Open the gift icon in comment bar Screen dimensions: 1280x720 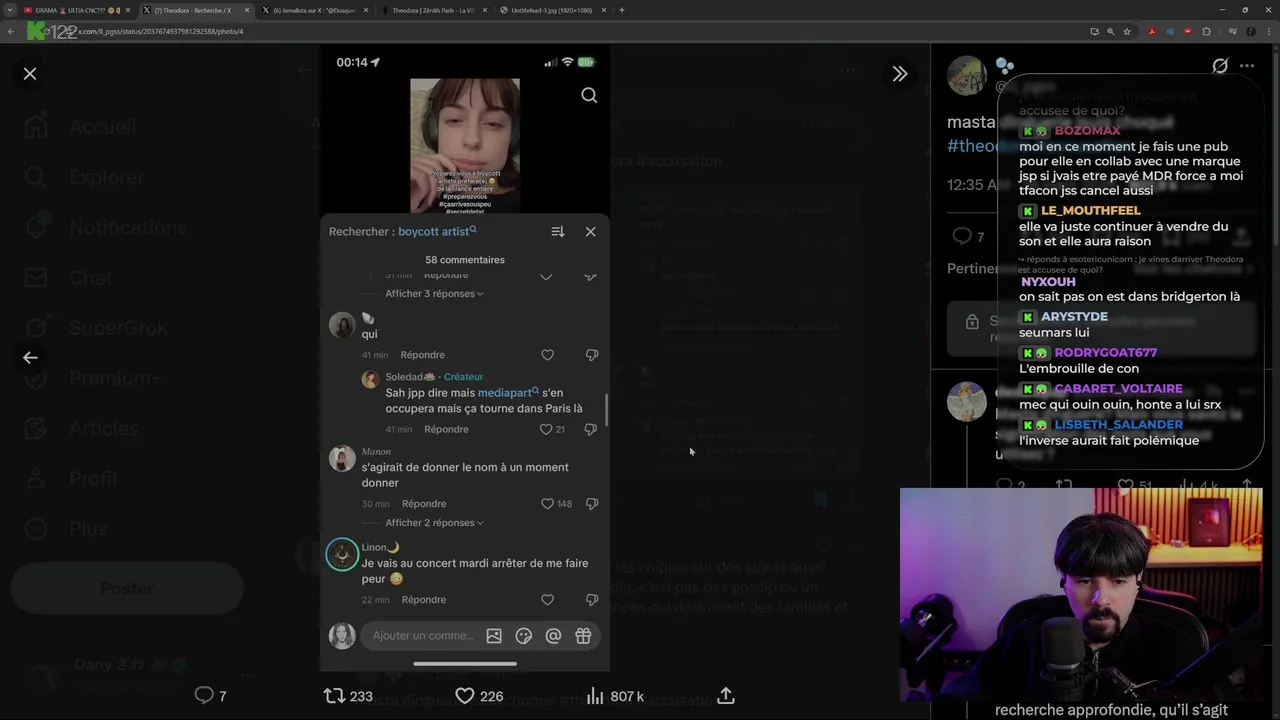pos(583,636)
